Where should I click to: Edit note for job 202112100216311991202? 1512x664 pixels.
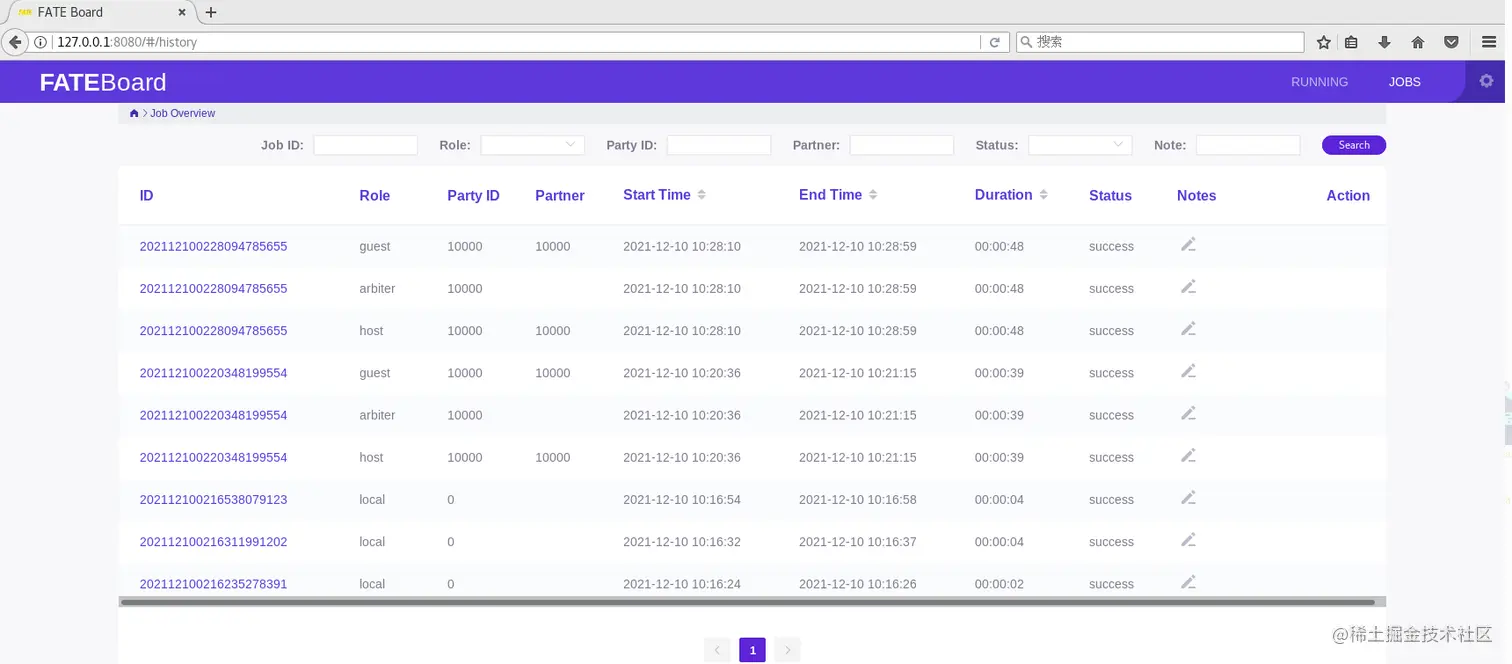point(1188,540)
